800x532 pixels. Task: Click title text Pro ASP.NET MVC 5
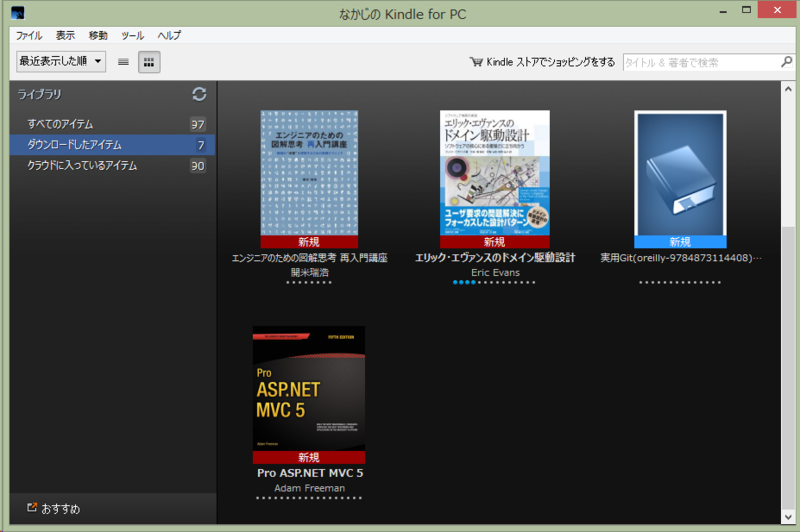coord(310,473)
